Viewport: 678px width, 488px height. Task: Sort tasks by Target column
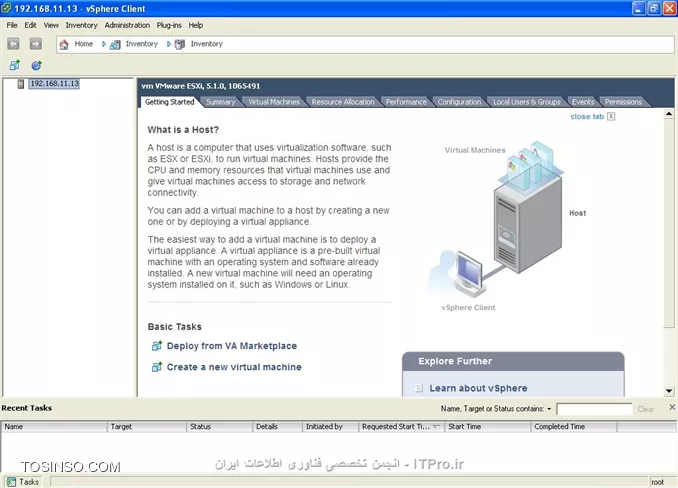coord(147,427)
